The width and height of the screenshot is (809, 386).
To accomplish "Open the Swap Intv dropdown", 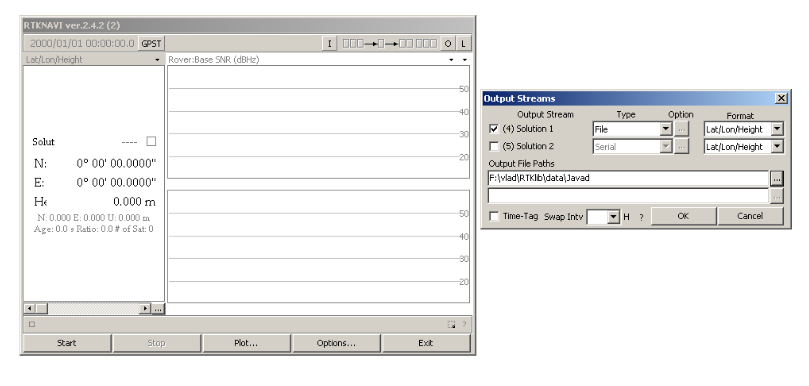I will coord(613,217).
